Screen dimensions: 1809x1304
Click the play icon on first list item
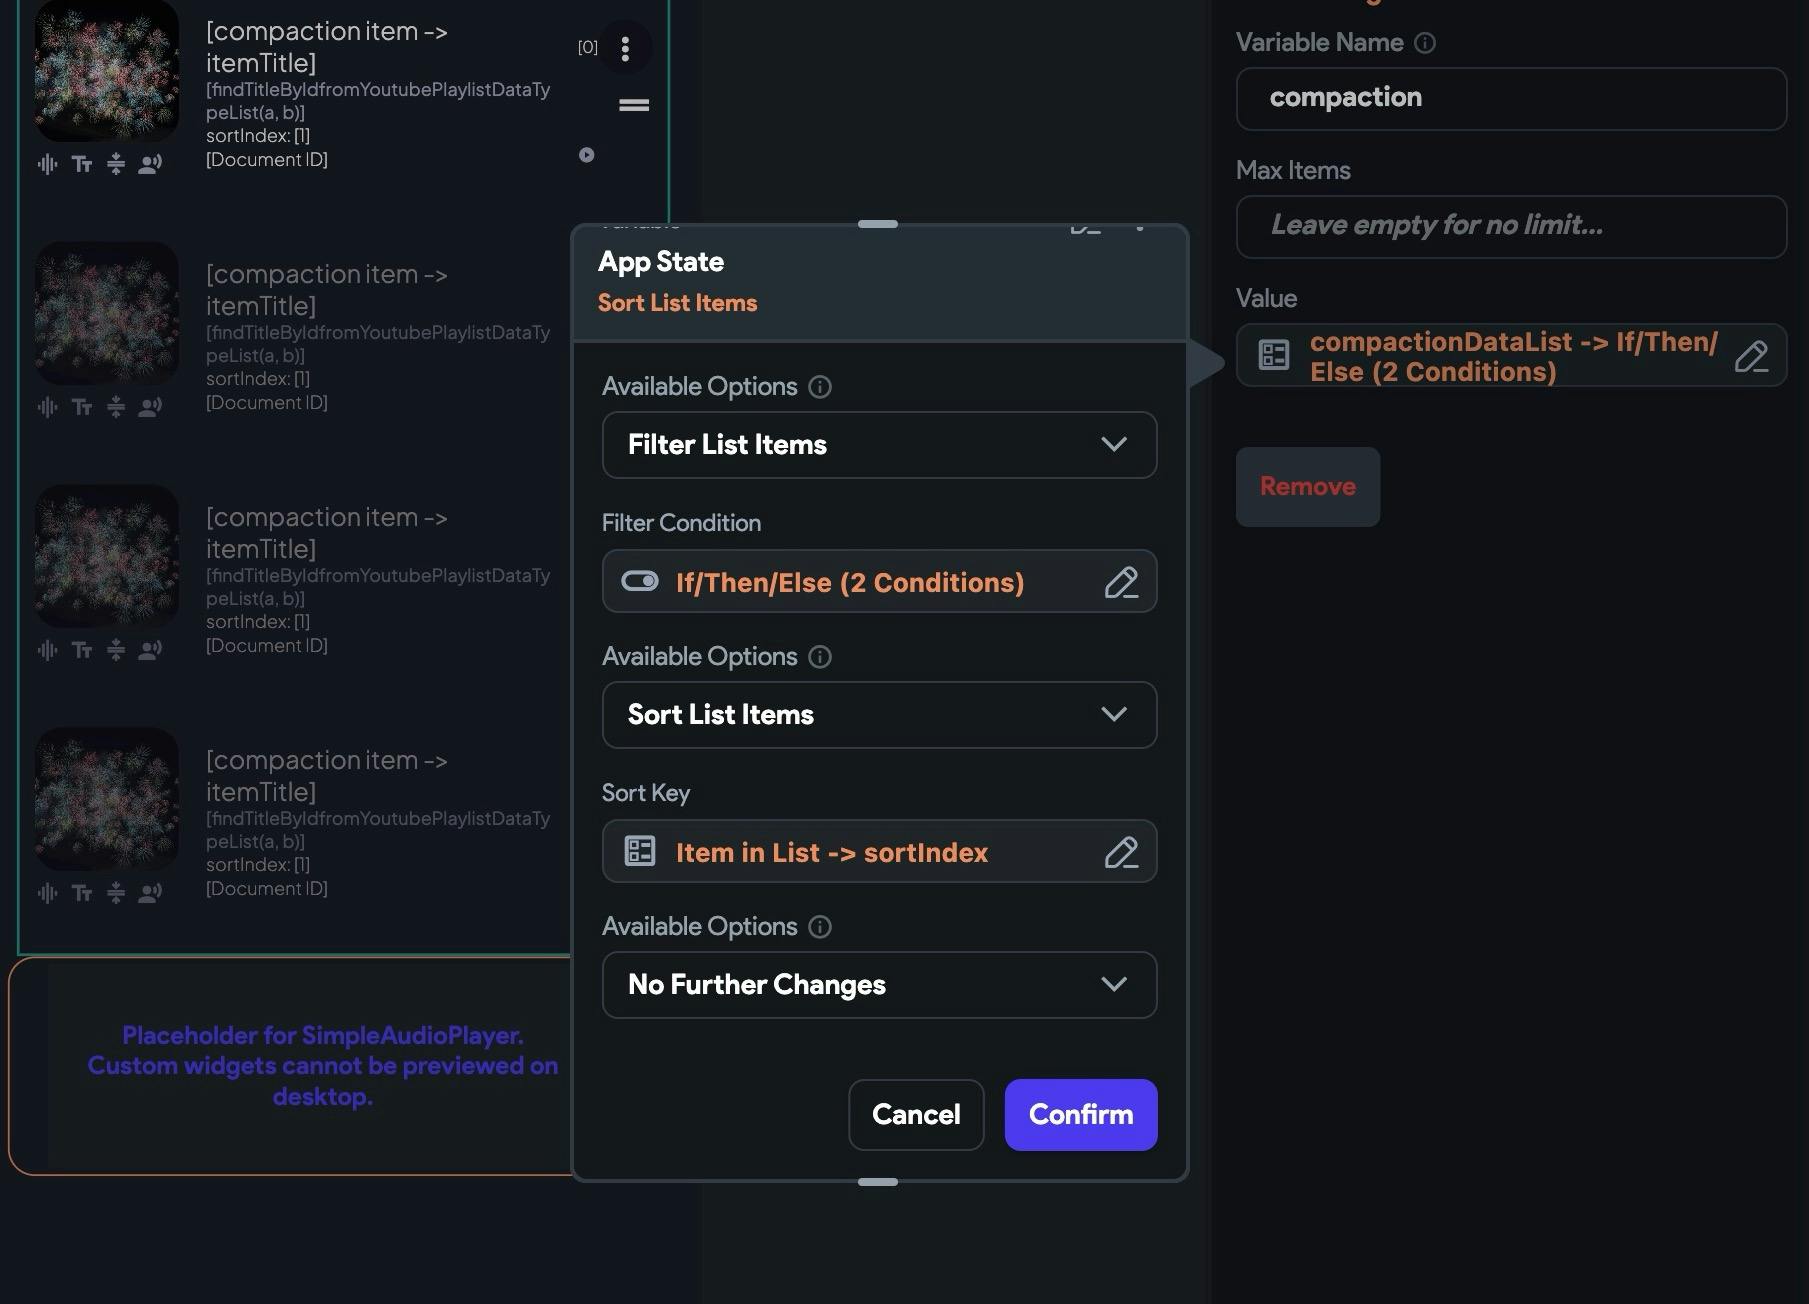[x=587, y=155]
